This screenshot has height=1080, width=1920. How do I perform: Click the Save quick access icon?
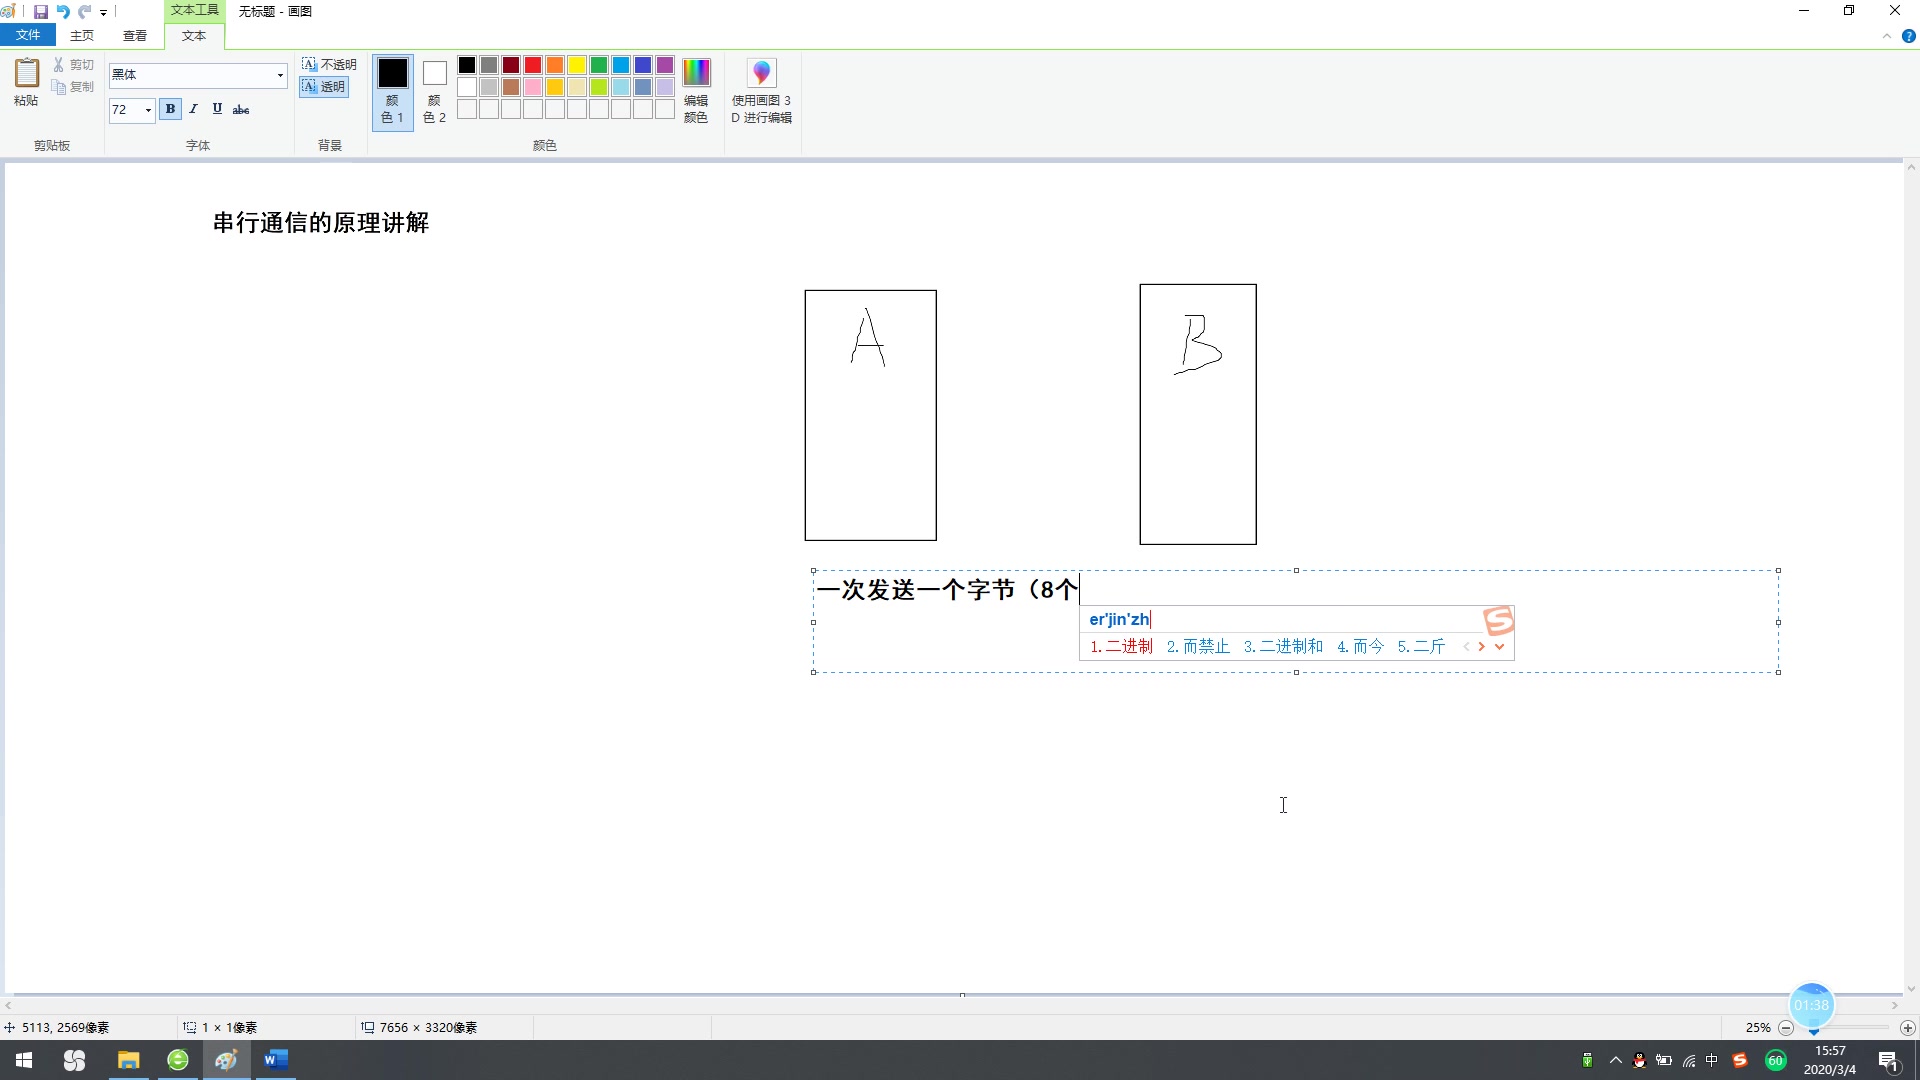click(x=41, y=12)
